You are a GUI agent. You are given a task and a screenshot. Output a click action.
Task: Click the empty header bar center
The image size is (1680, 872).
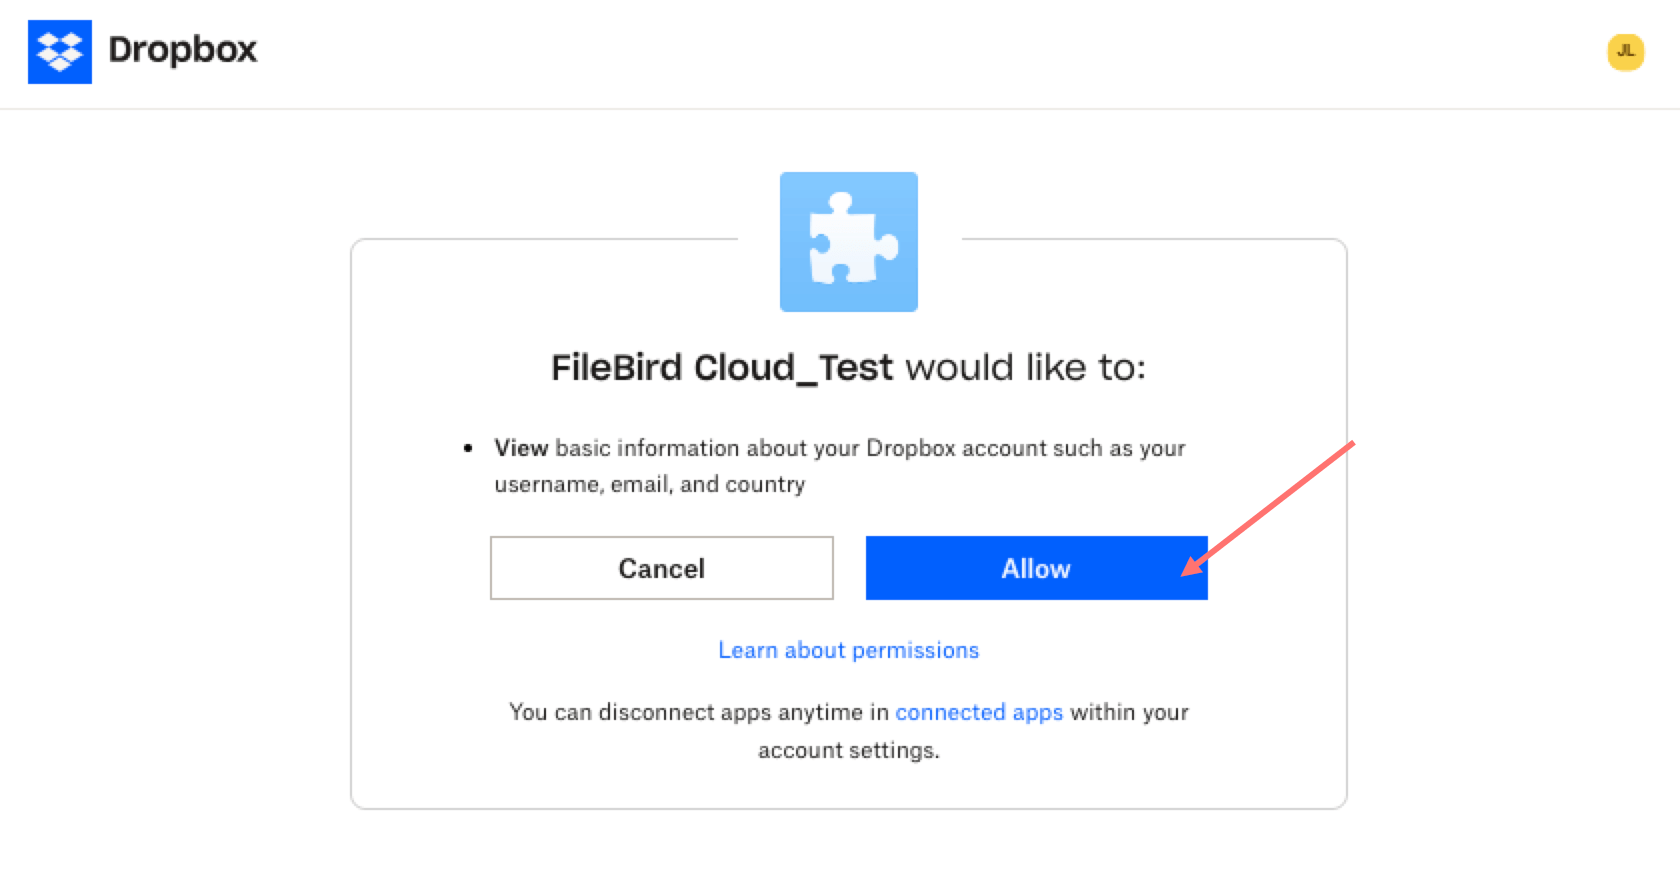pos(840,52)
